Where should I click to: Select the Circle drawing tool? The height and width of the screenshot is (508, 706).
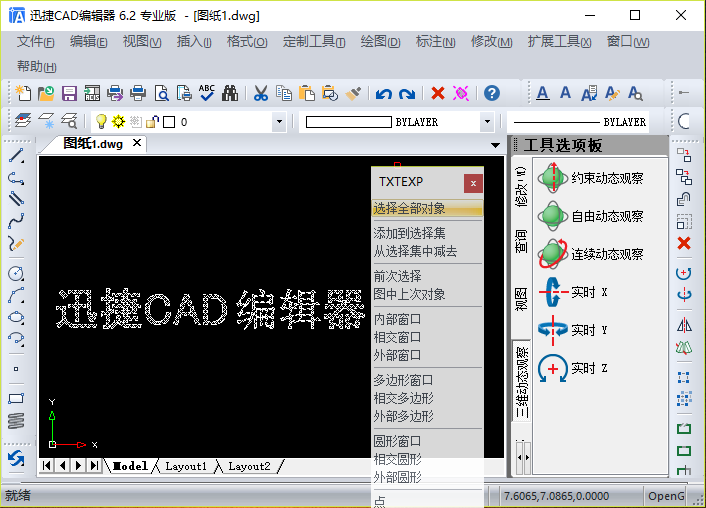click(16, 273)
